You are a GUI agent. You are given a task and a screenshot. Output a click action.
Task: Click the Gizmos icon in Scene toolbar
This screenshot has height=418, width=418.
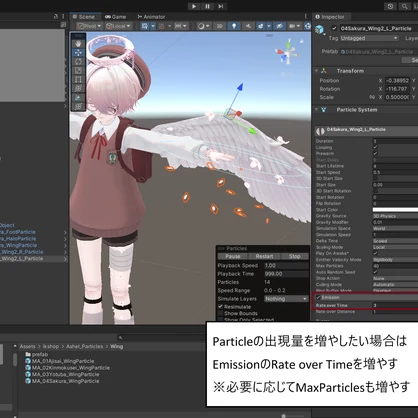(x=307, y=26)
